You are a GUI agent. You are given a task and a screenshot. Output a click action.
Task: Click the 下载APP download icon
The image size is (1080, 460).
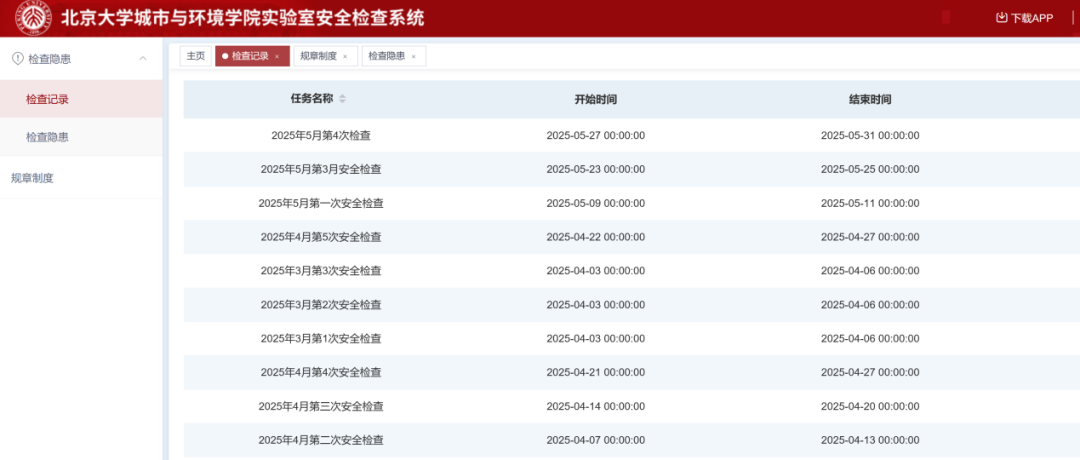1001,18
